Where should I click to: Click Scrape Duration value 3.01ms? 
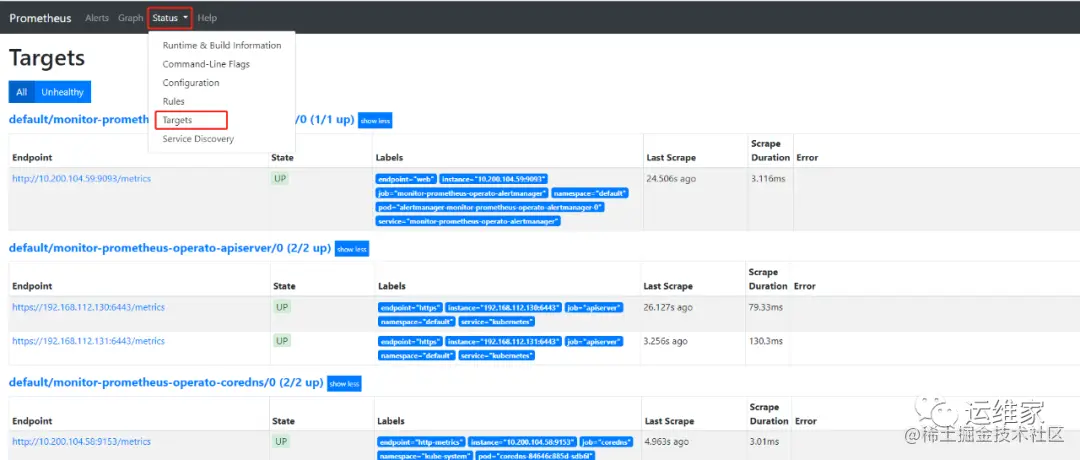click(765, 441)
